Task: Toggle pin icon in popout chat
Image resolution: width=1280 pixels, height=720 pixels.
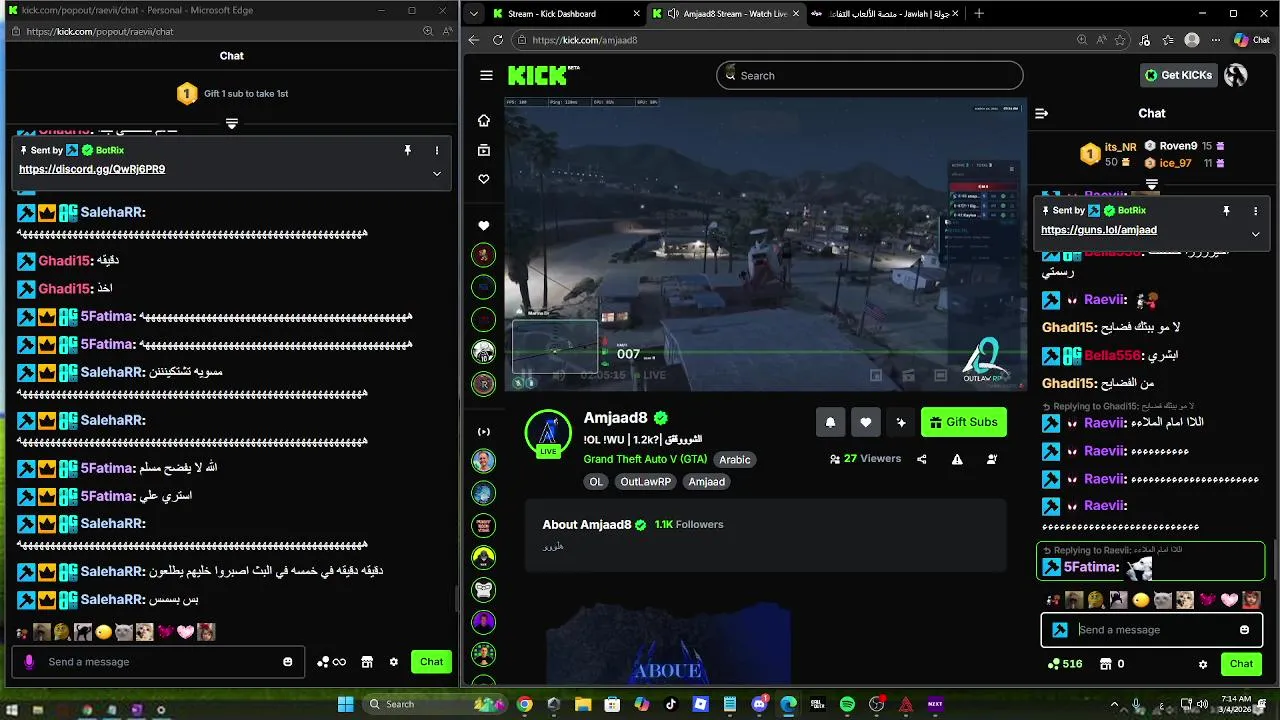Action: [x=407, y=150]
